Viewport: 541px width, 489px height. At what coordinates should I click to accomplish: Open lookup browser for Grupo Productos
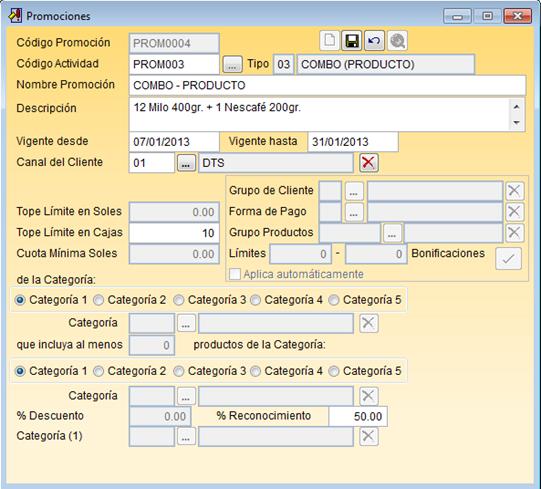pos(392,233)
